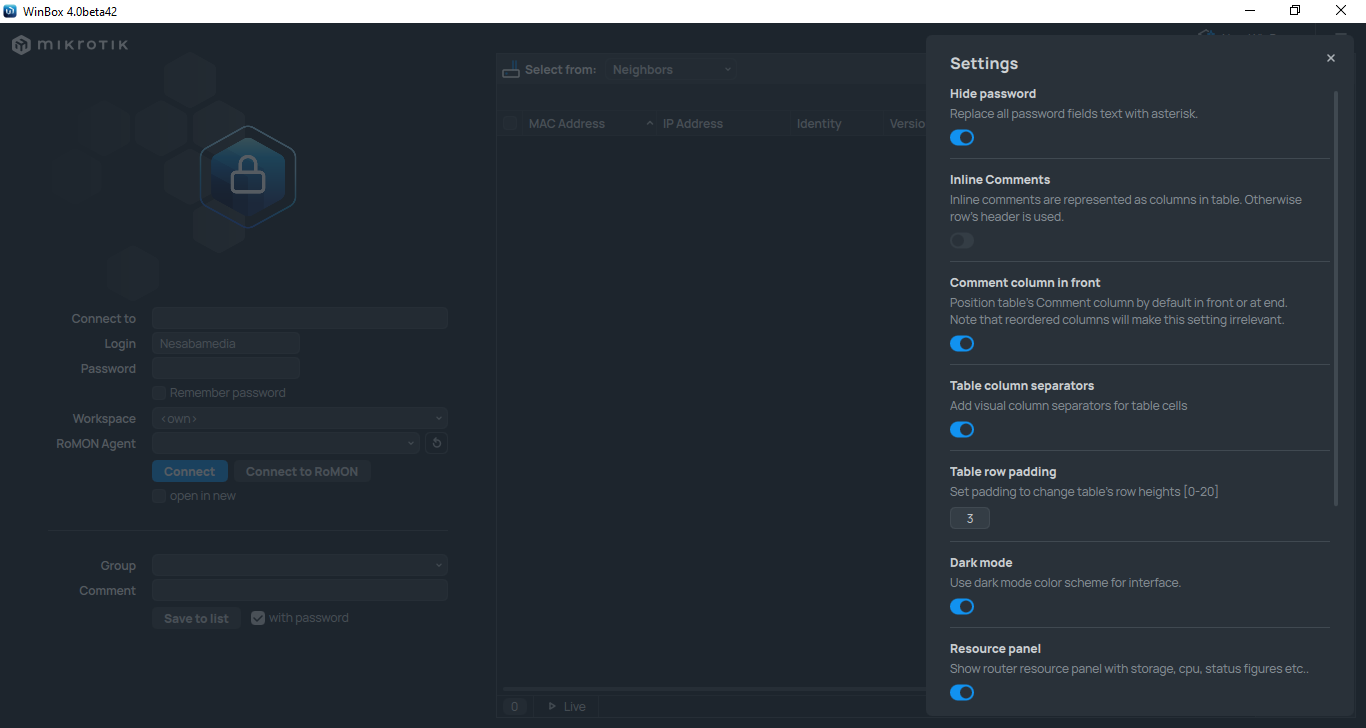1366x728 pixels.
Task: Click MAC Address column sort arrow
Action: pyautogui.click(x=650, y=124)
